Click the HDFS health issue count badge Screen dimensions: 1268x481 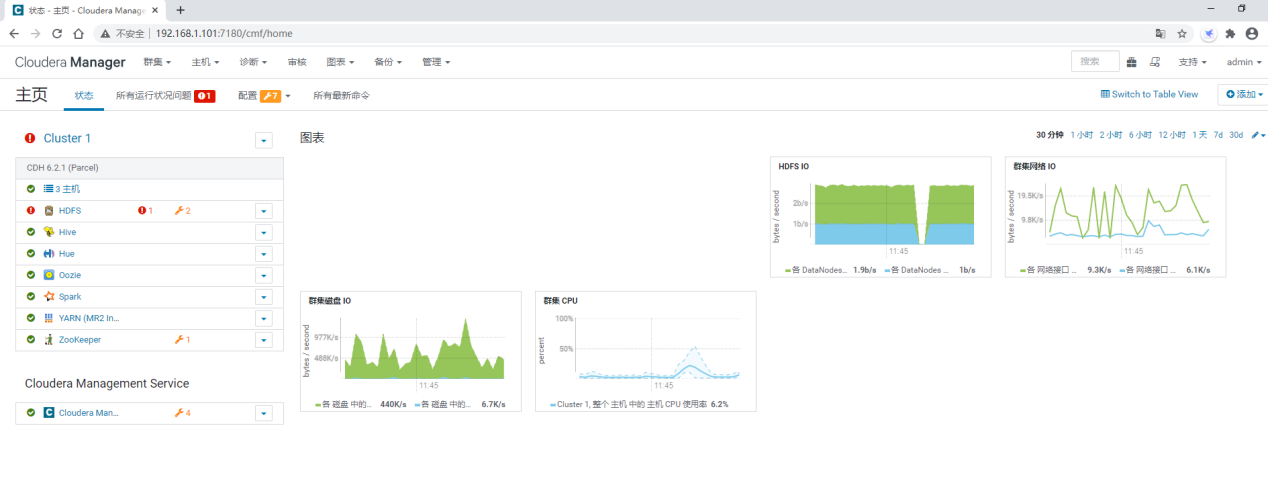pos(145,211)
